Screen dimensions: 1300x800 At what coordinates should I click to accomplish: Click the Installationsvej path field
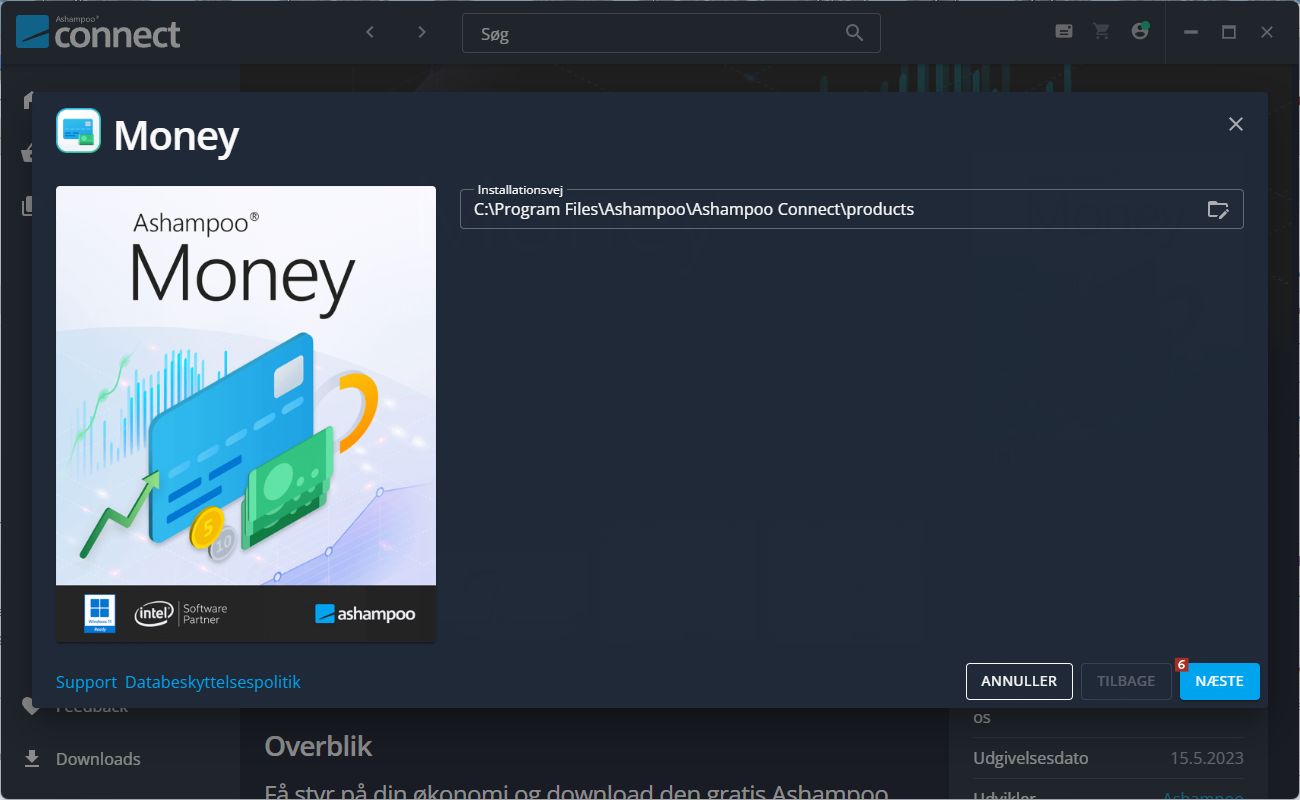[830, 210]
